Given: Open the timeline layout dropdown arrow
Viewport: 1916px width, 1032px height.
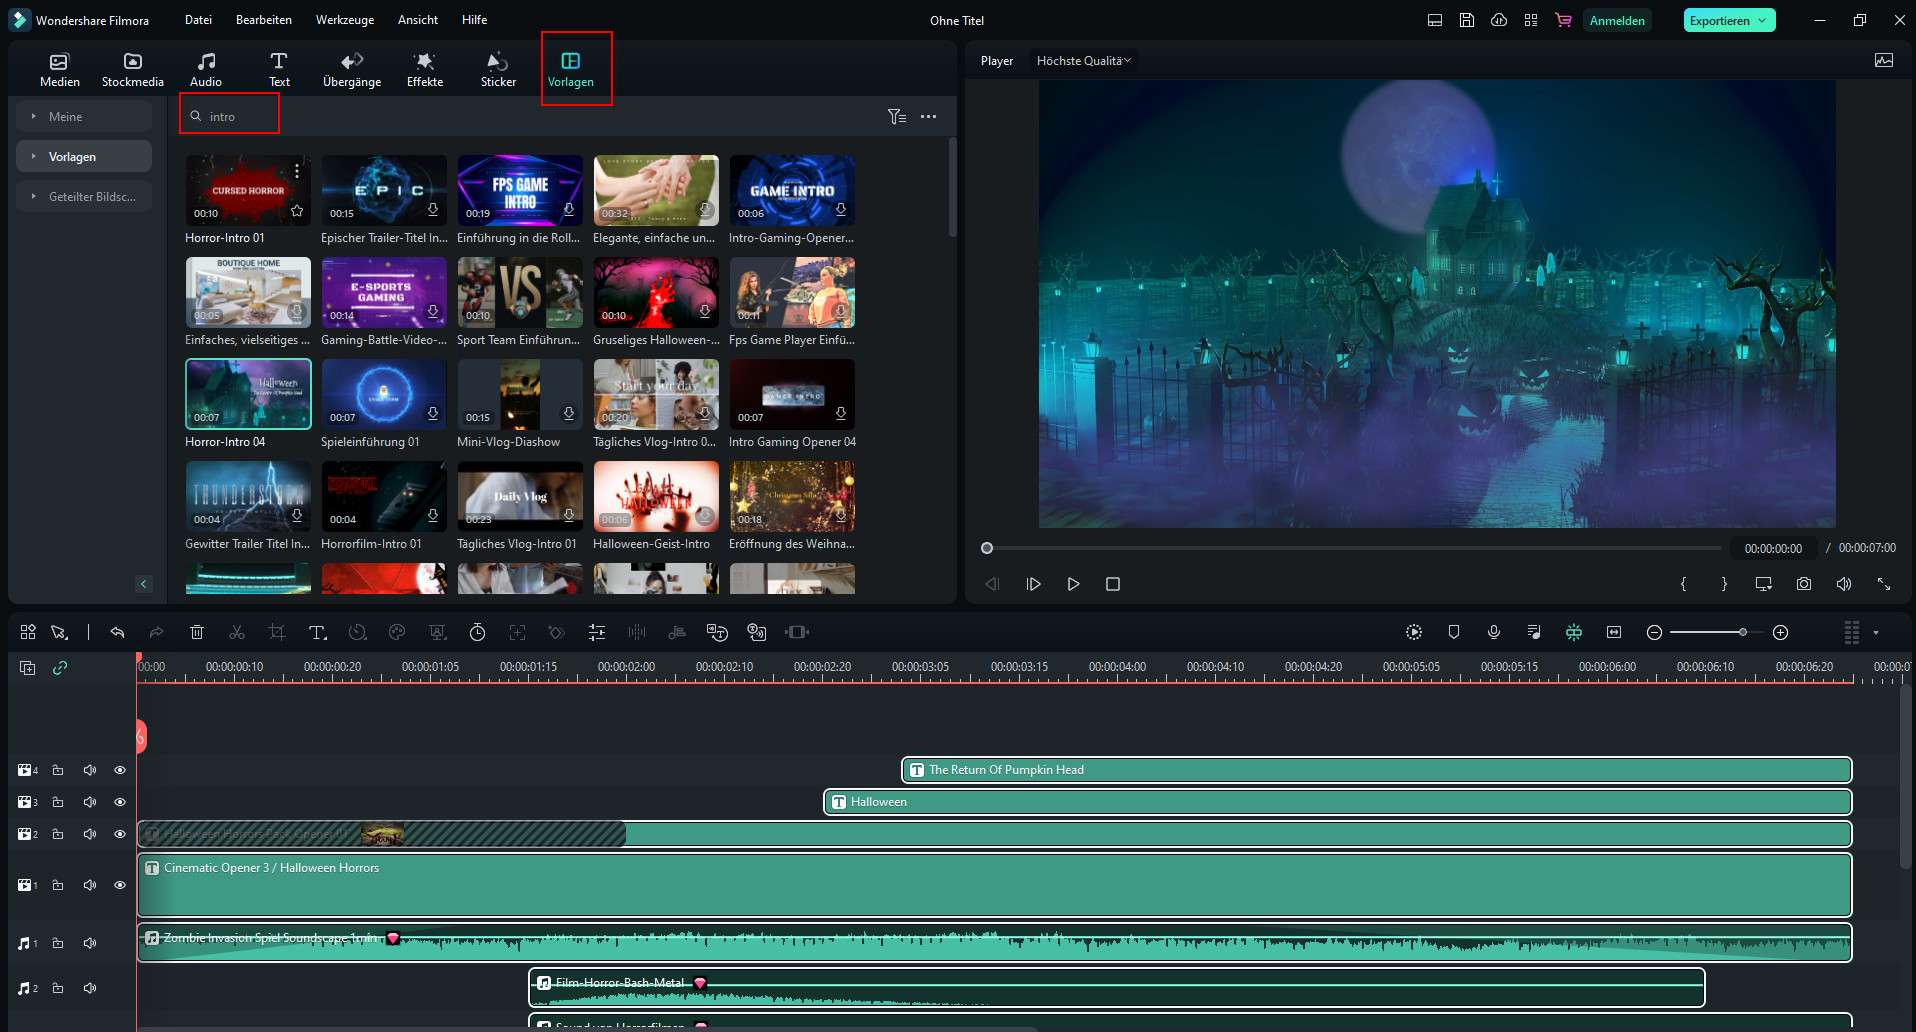Looking at the screenshot, I should (x=1876, y=633).
